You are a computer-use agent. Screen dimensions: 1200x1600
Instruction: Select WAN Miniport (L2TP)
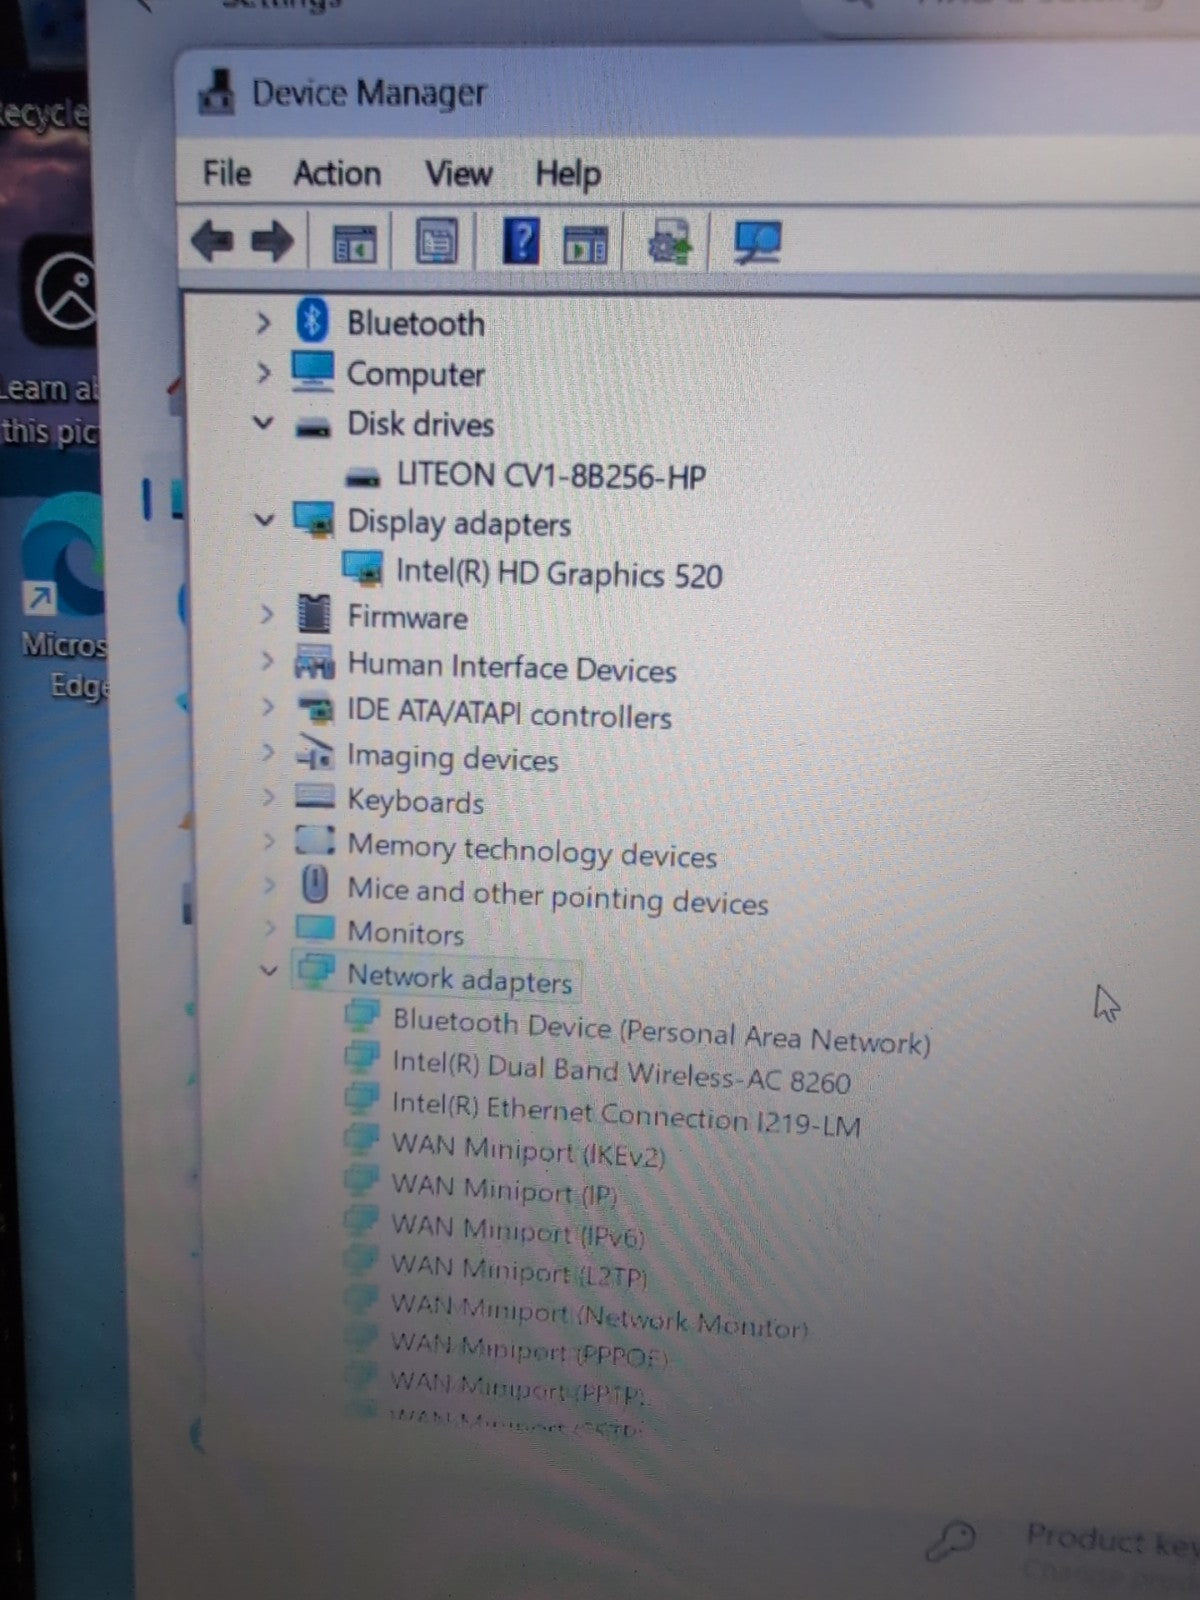tap(519, 1270)
